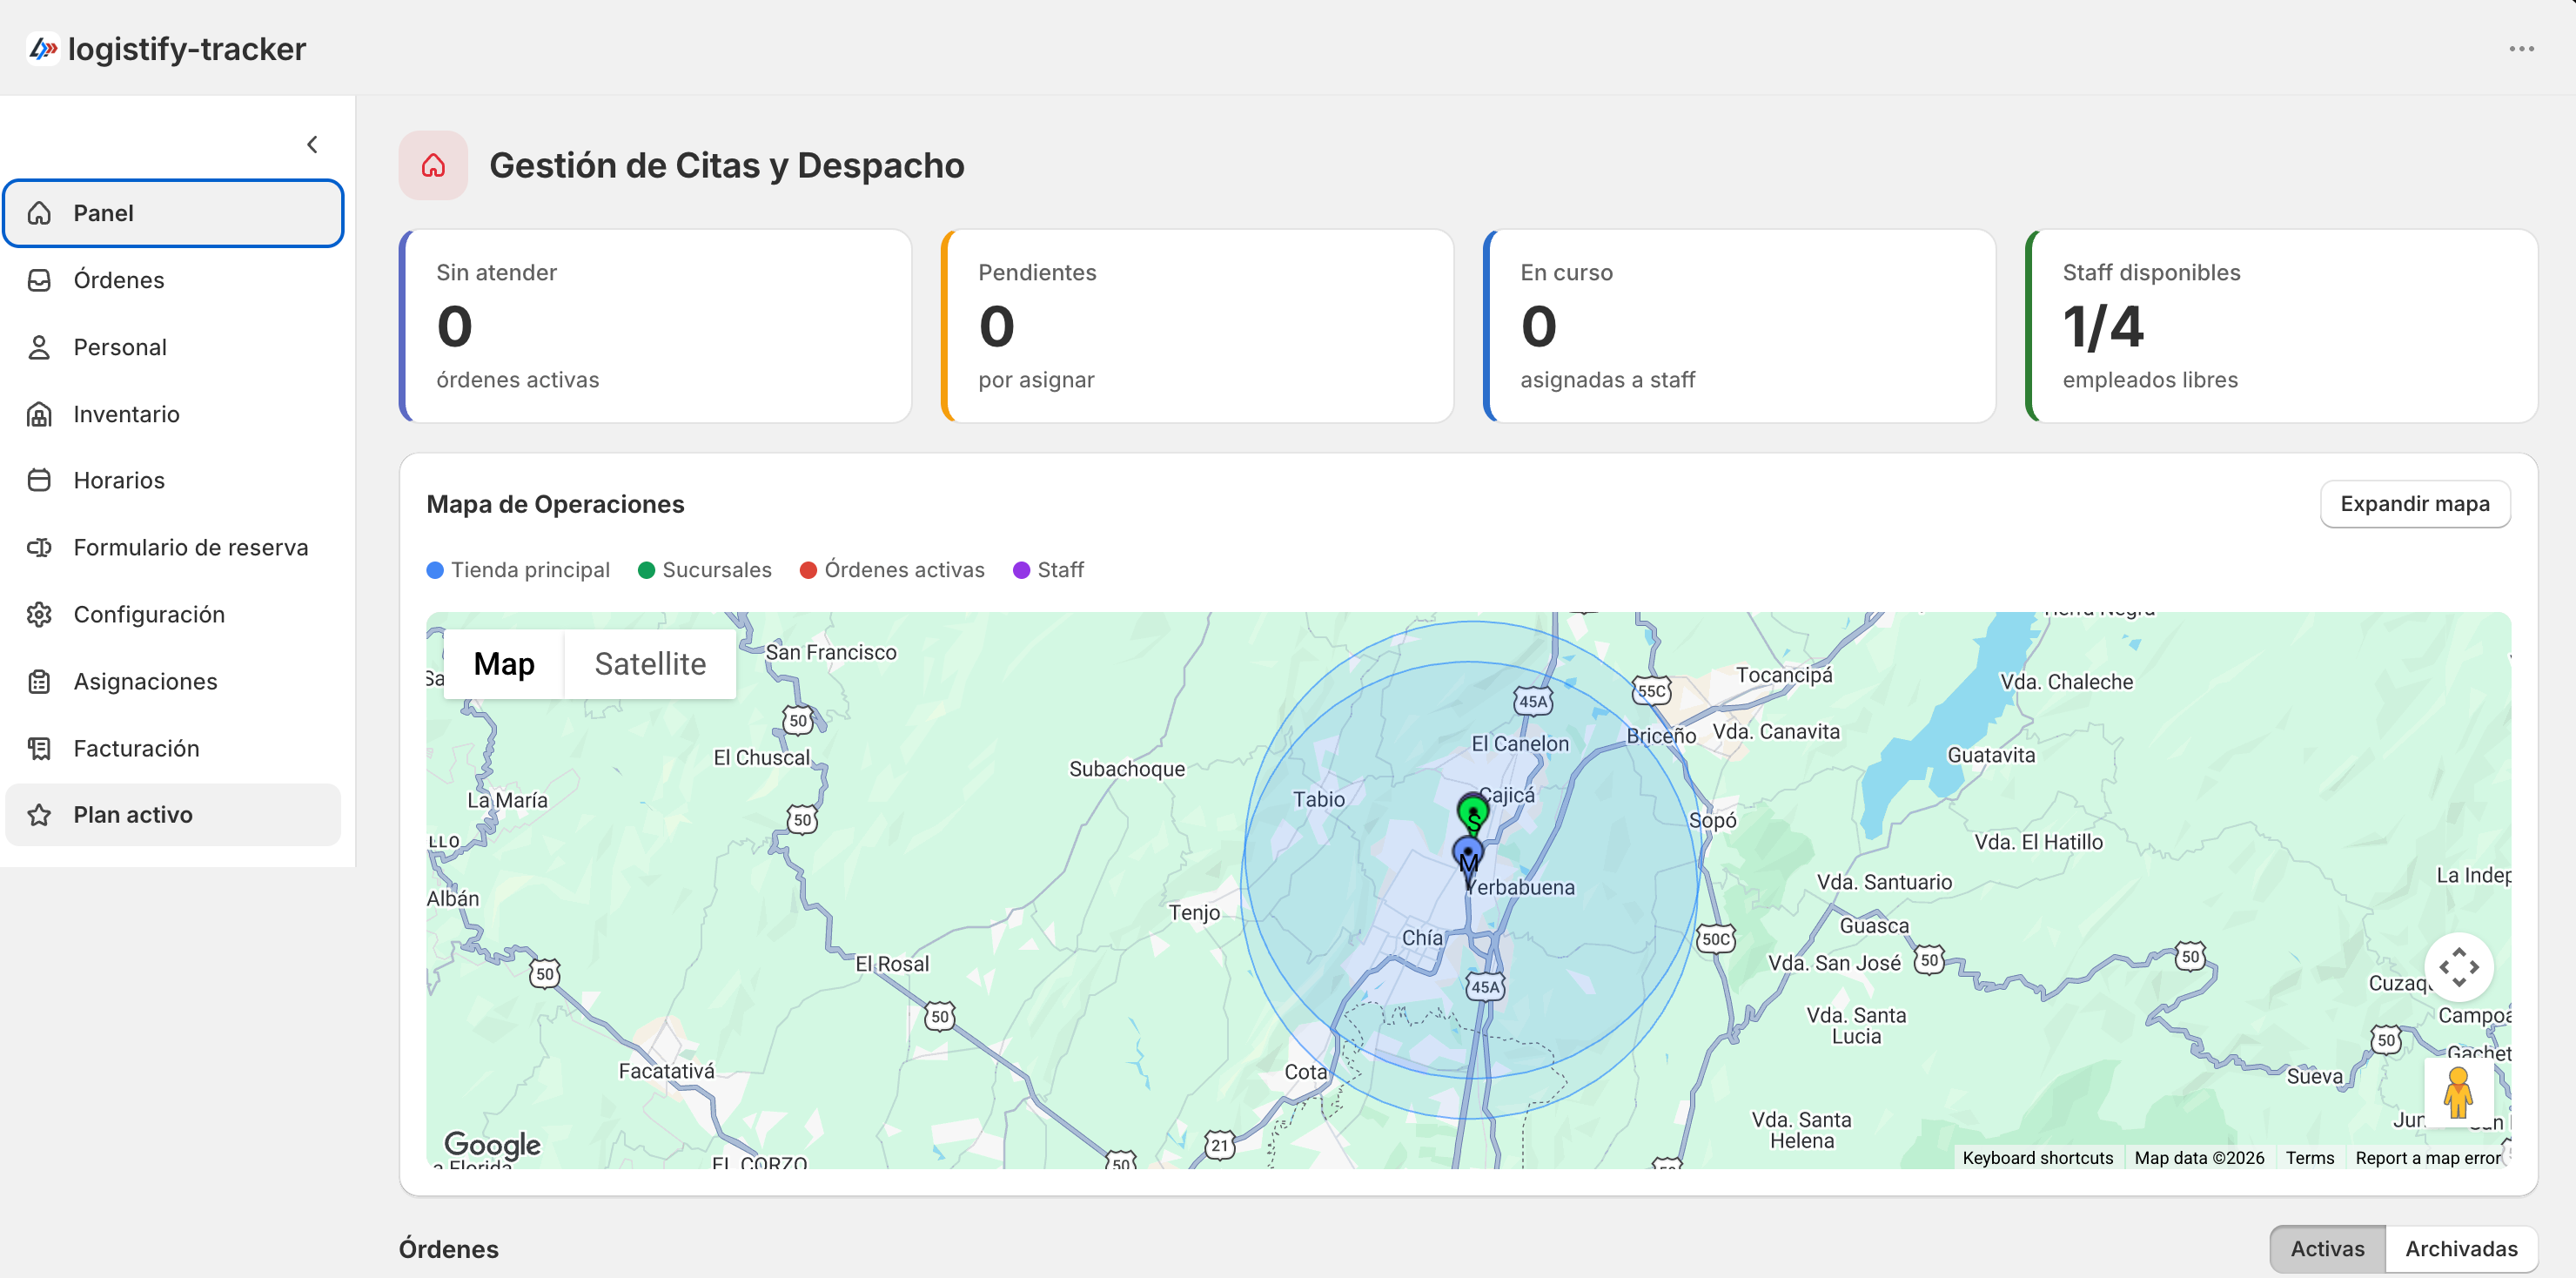
Task: Open Keyboard shortcuts on the map
Action: (2037, 1157)
